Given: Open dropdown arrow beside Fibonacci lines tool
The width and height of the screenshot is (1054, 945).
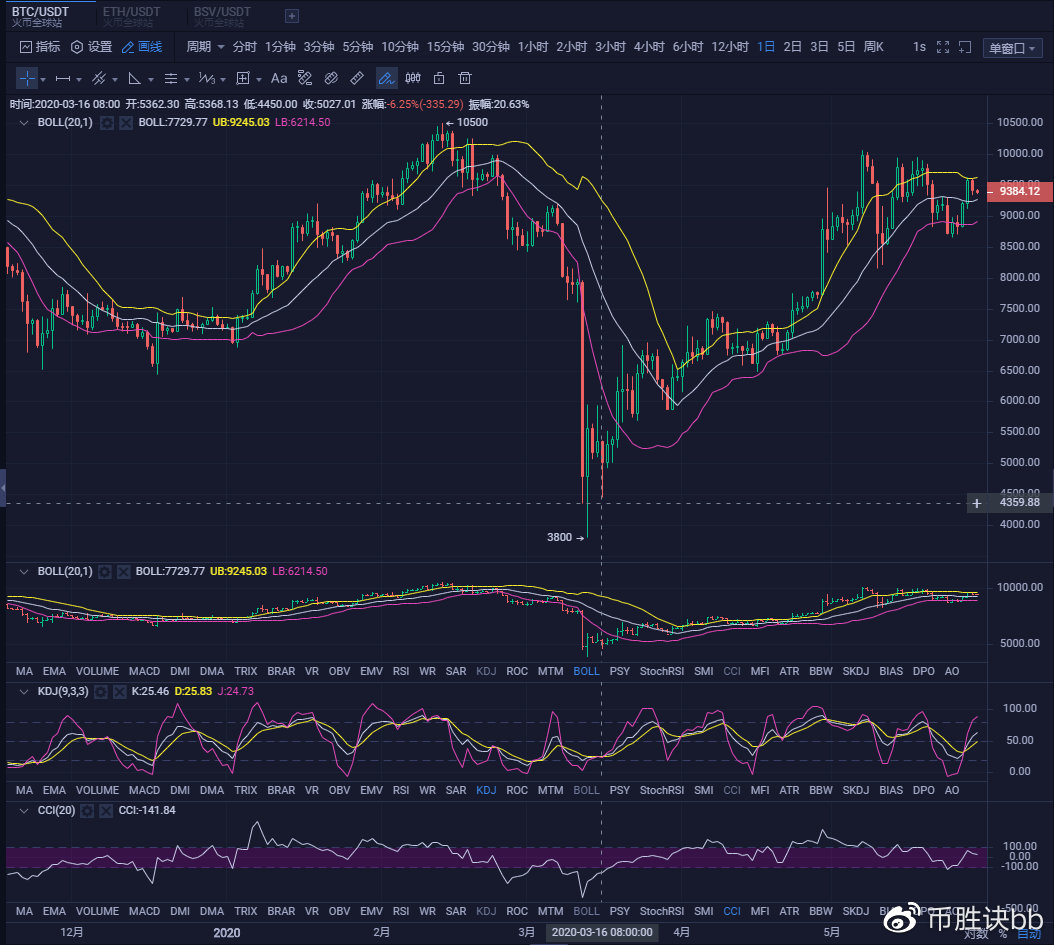Looking at the screenshot, I should (x=187, y=79).
